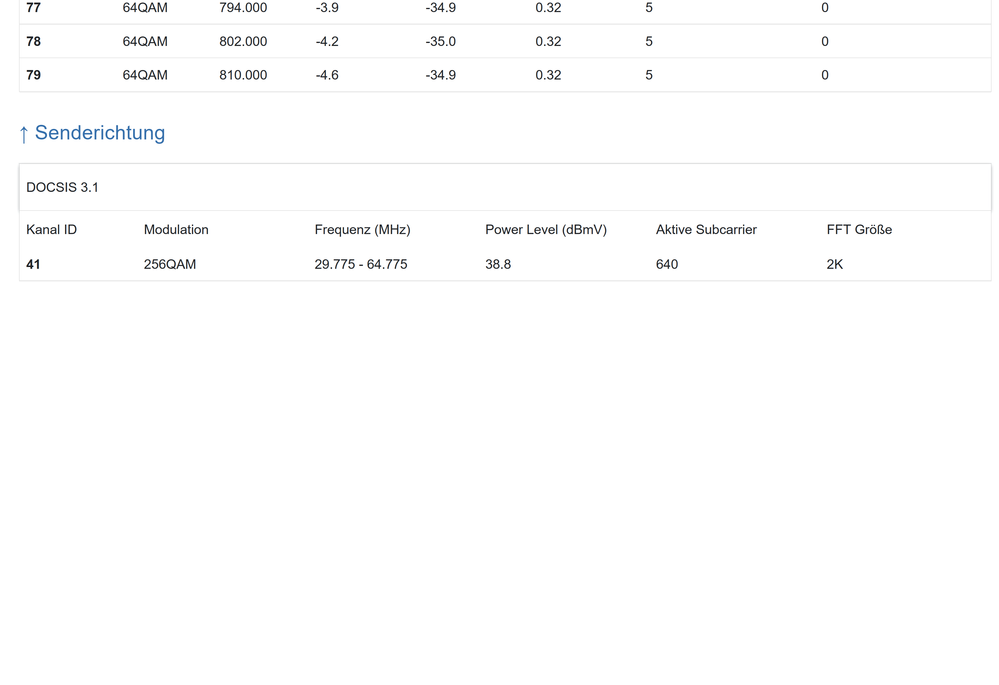Click the Frequenz (MHz) column header
Image resolution: width=999 pixels, height=685 pixels.
pos(362,229)
